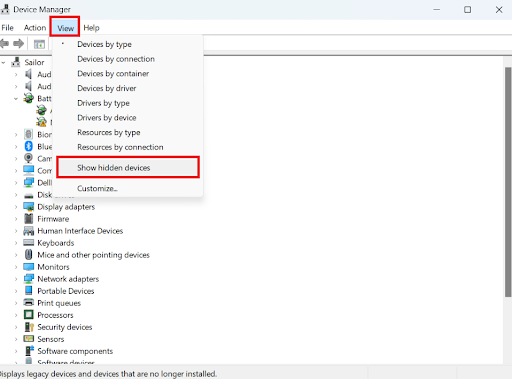Click the vertical scrollbar thumb
The height and width of the screenshot is (379, 512).
tap(508, 182)
